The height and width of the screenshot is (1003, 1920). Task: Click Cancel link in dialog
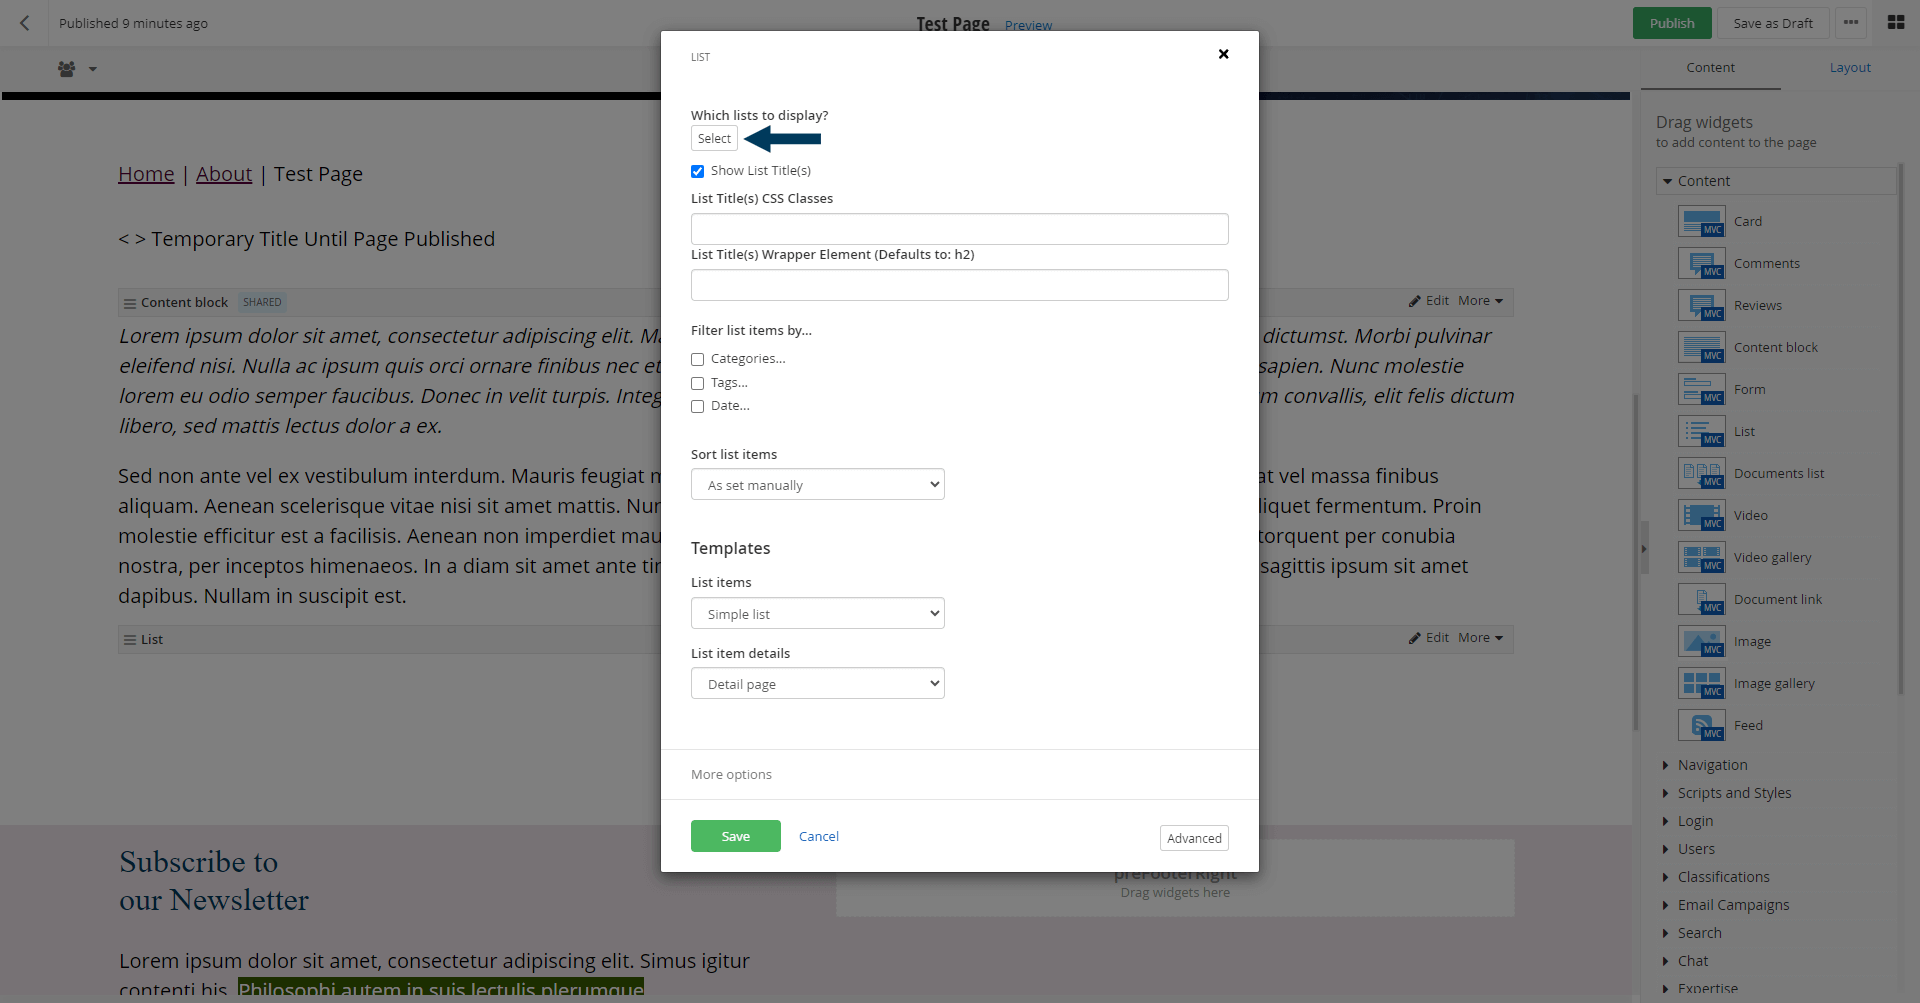818,837
